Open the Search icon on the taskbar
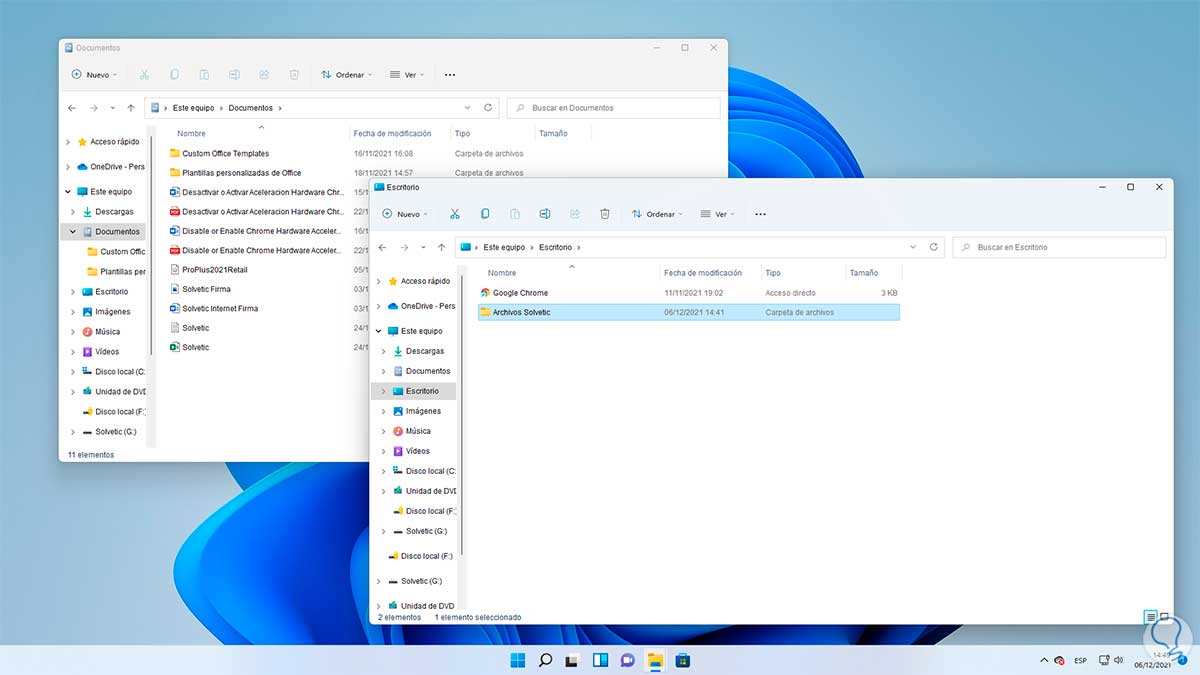Image resolution: width=1200 pixels, height=675 pixels. (x=545, y=660)
